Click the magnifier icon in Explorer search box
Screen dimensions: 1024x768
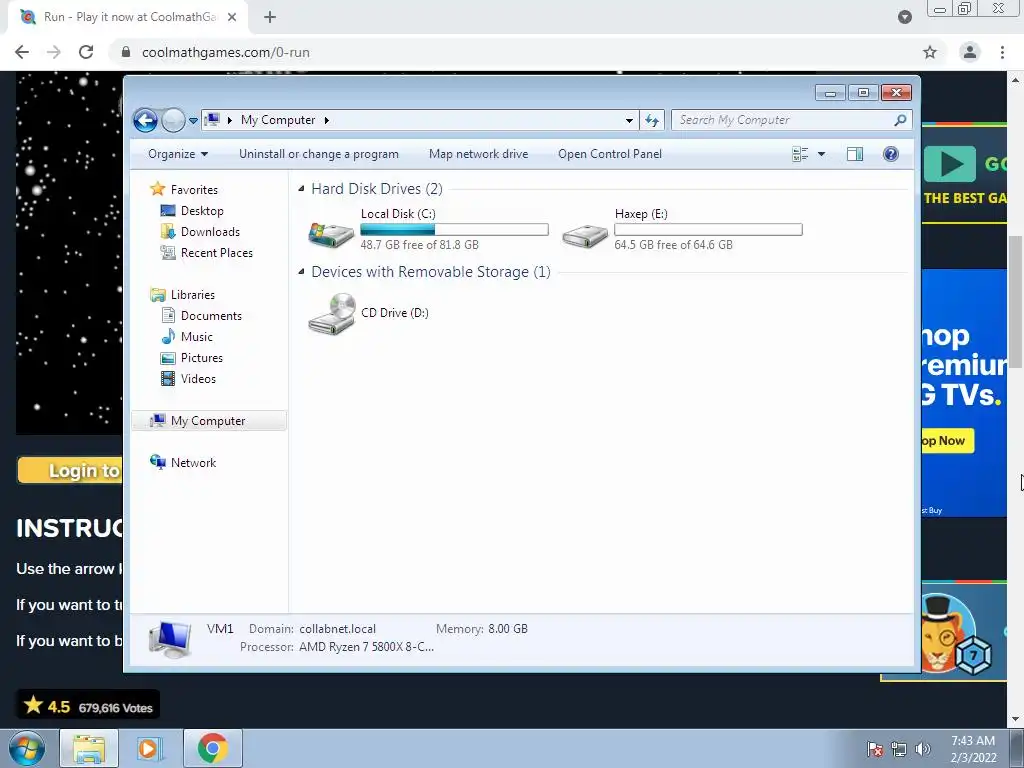pyautogui.click(x=901, y=120)
